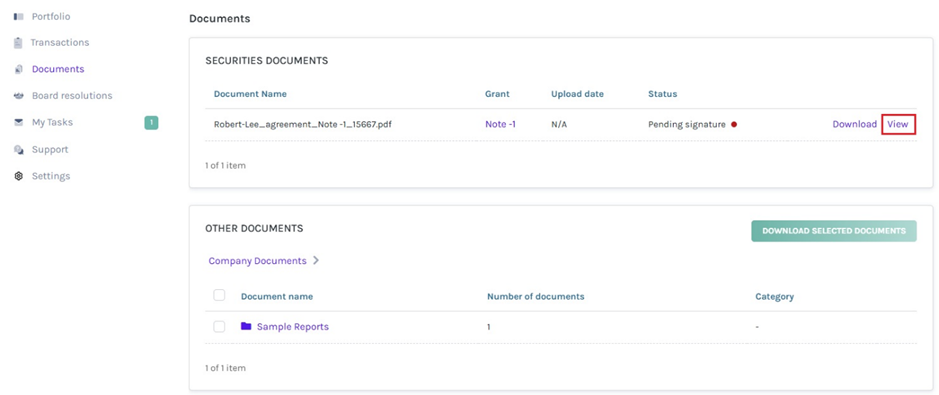Click the OTHER DOCUMENTS section title
The height and width of the screenshot is (395, 939).
[x=255, y=229]
